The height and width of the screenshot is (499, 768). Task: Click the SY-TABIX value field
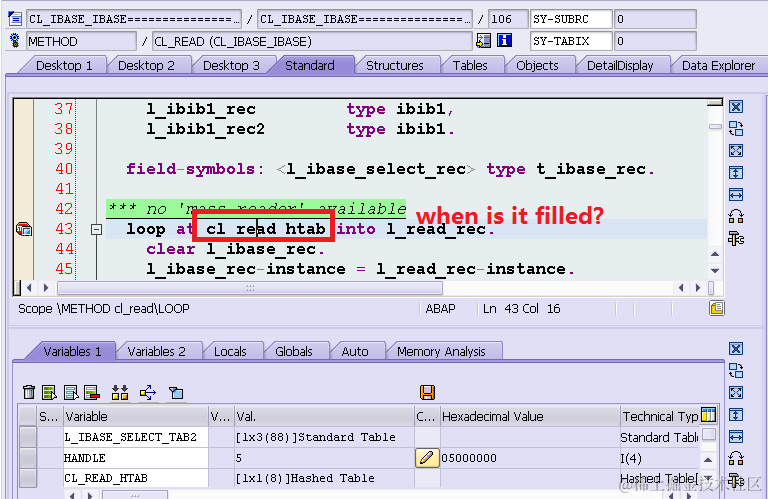click(x=655, y=41)
